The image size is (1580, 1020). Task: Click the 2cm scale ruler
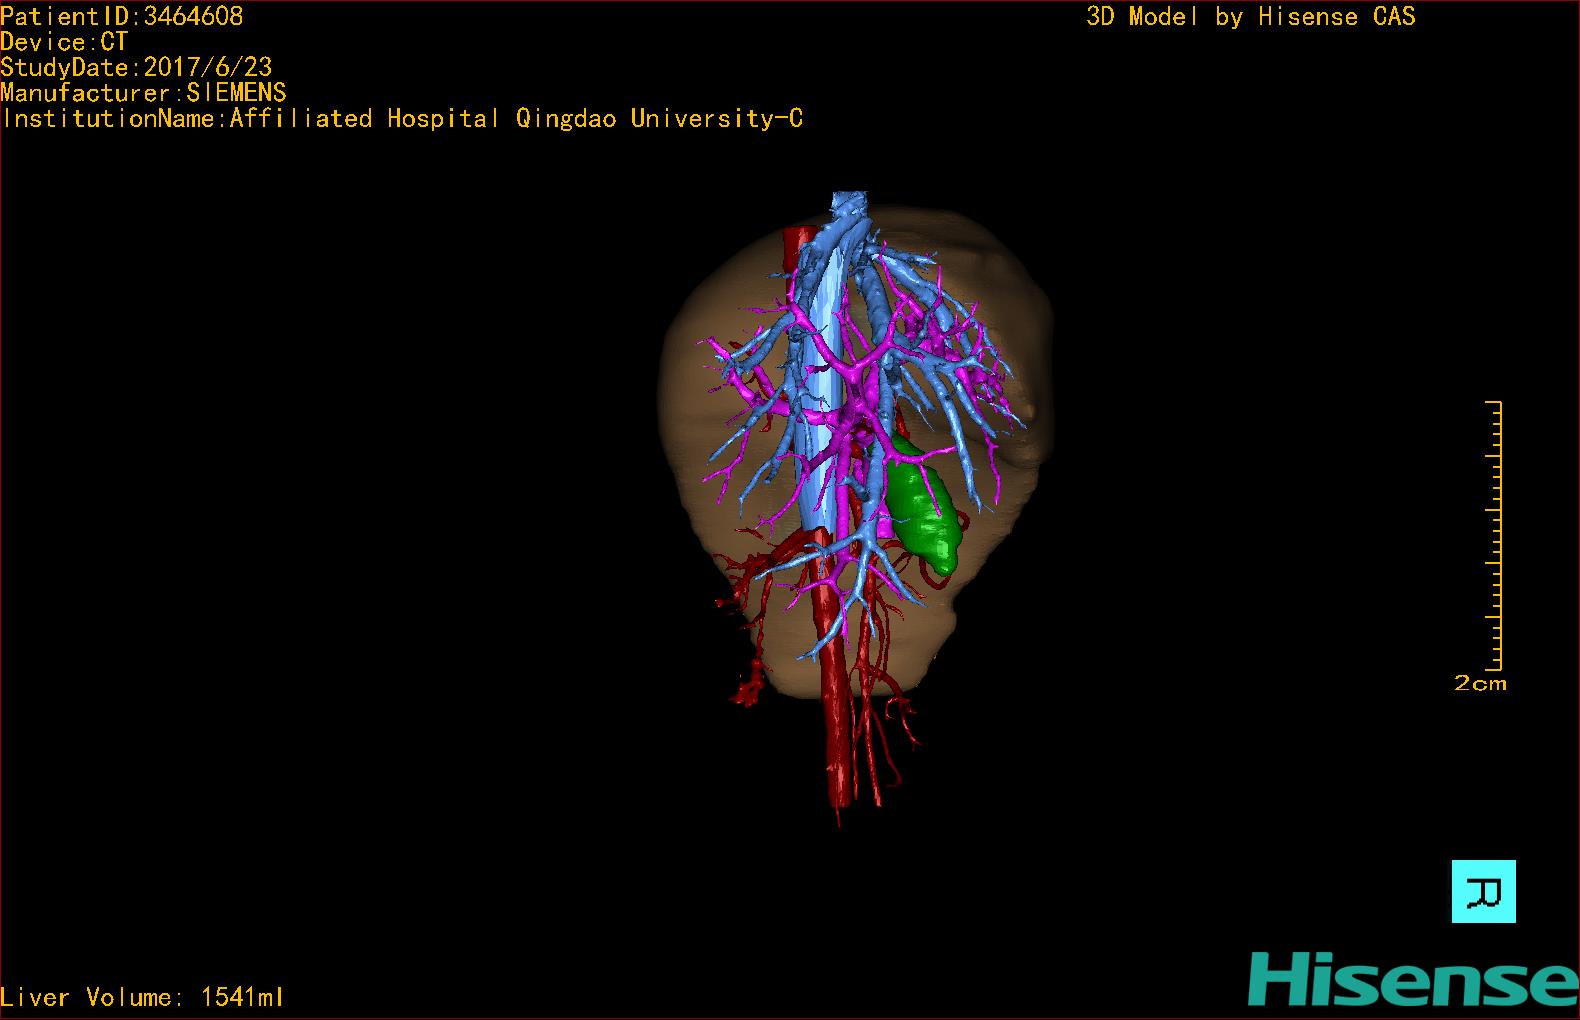point(1494,535)
